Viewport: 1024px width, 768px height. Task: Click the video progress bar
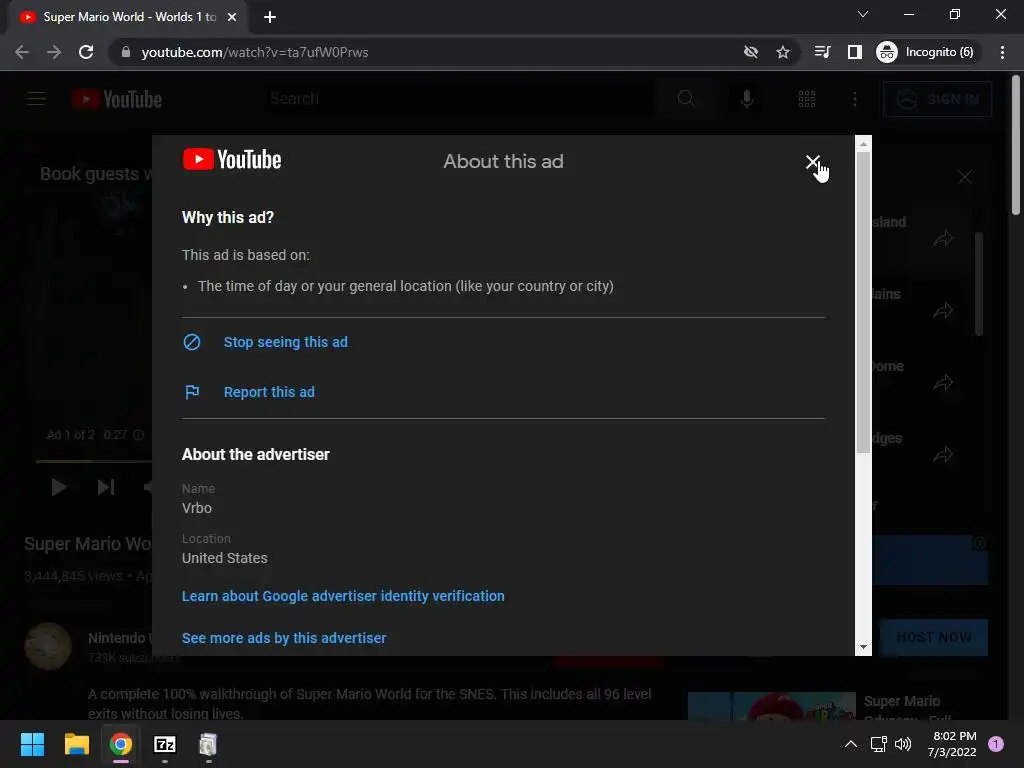(94, 461)
